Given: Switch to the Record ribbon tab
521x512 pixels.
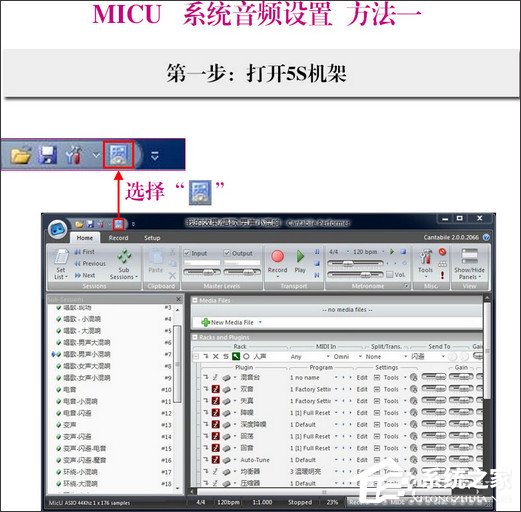Looking at the screenshot, I should point(118,238).
